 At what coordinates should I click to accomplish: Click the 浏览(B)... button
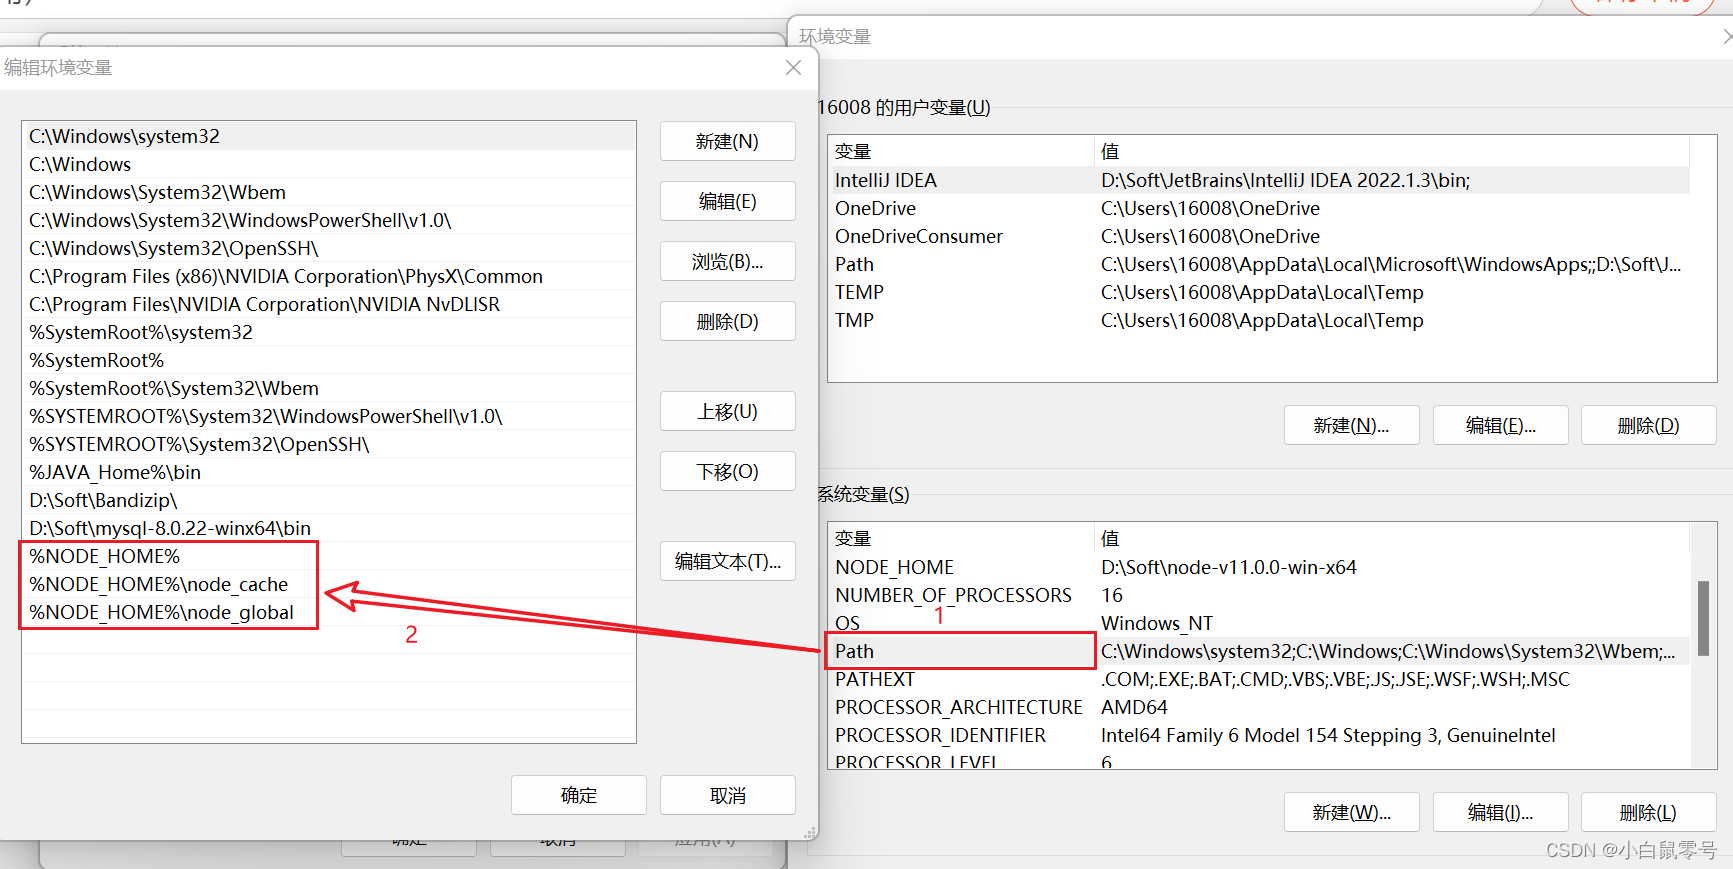tap(727, 261)
